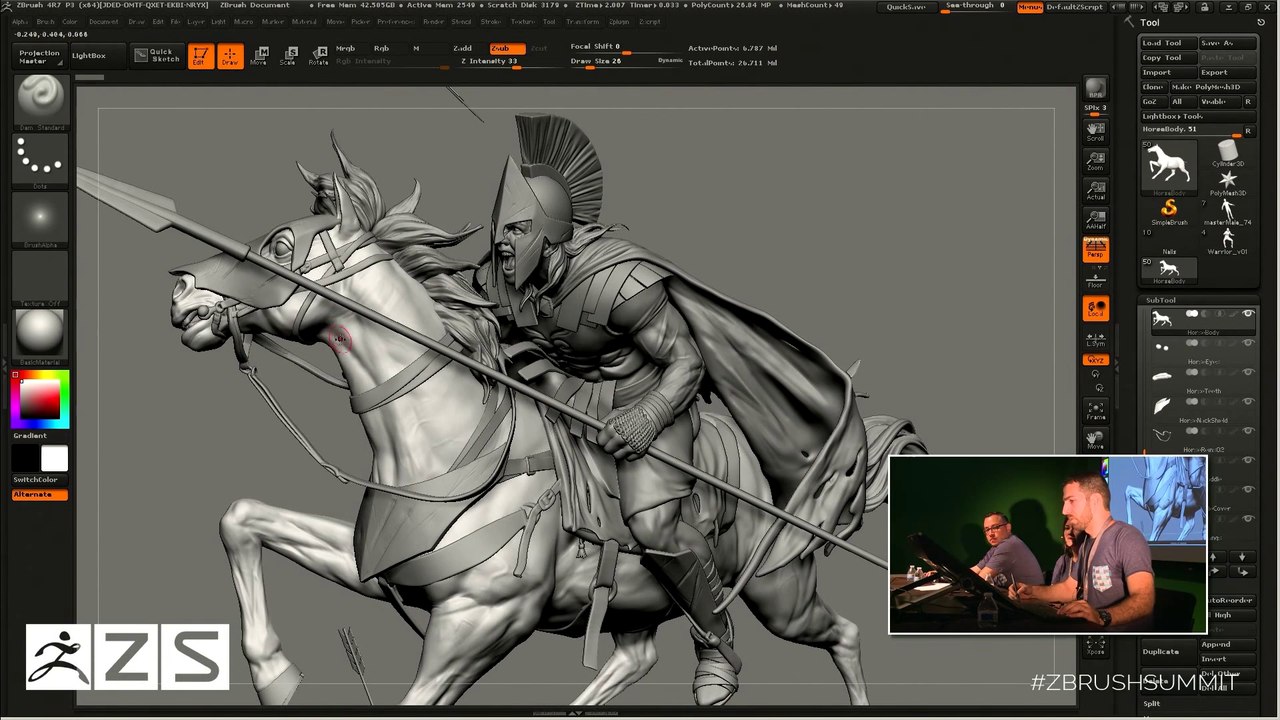Viewport: 1280px width, 720px height.
Task: Select the Scroll canvas tool
Action: click(x=1096, y=131)
